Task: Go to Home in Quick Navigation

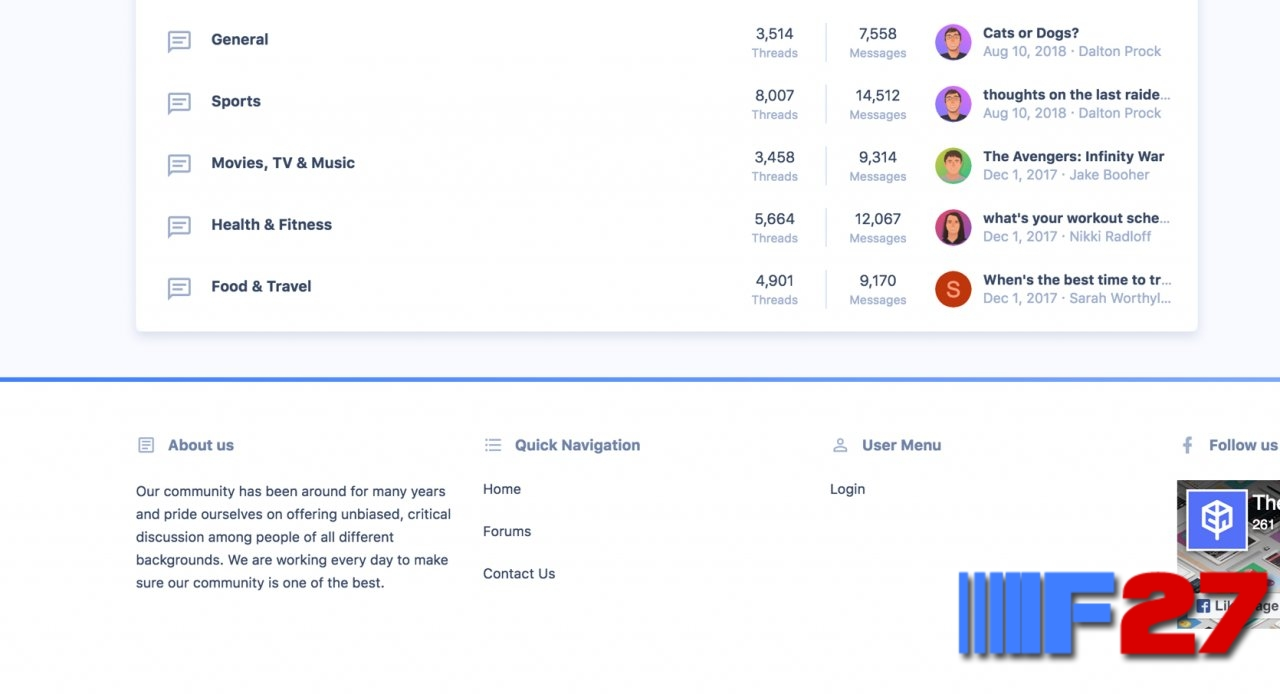Action: (x=502, y=489)
